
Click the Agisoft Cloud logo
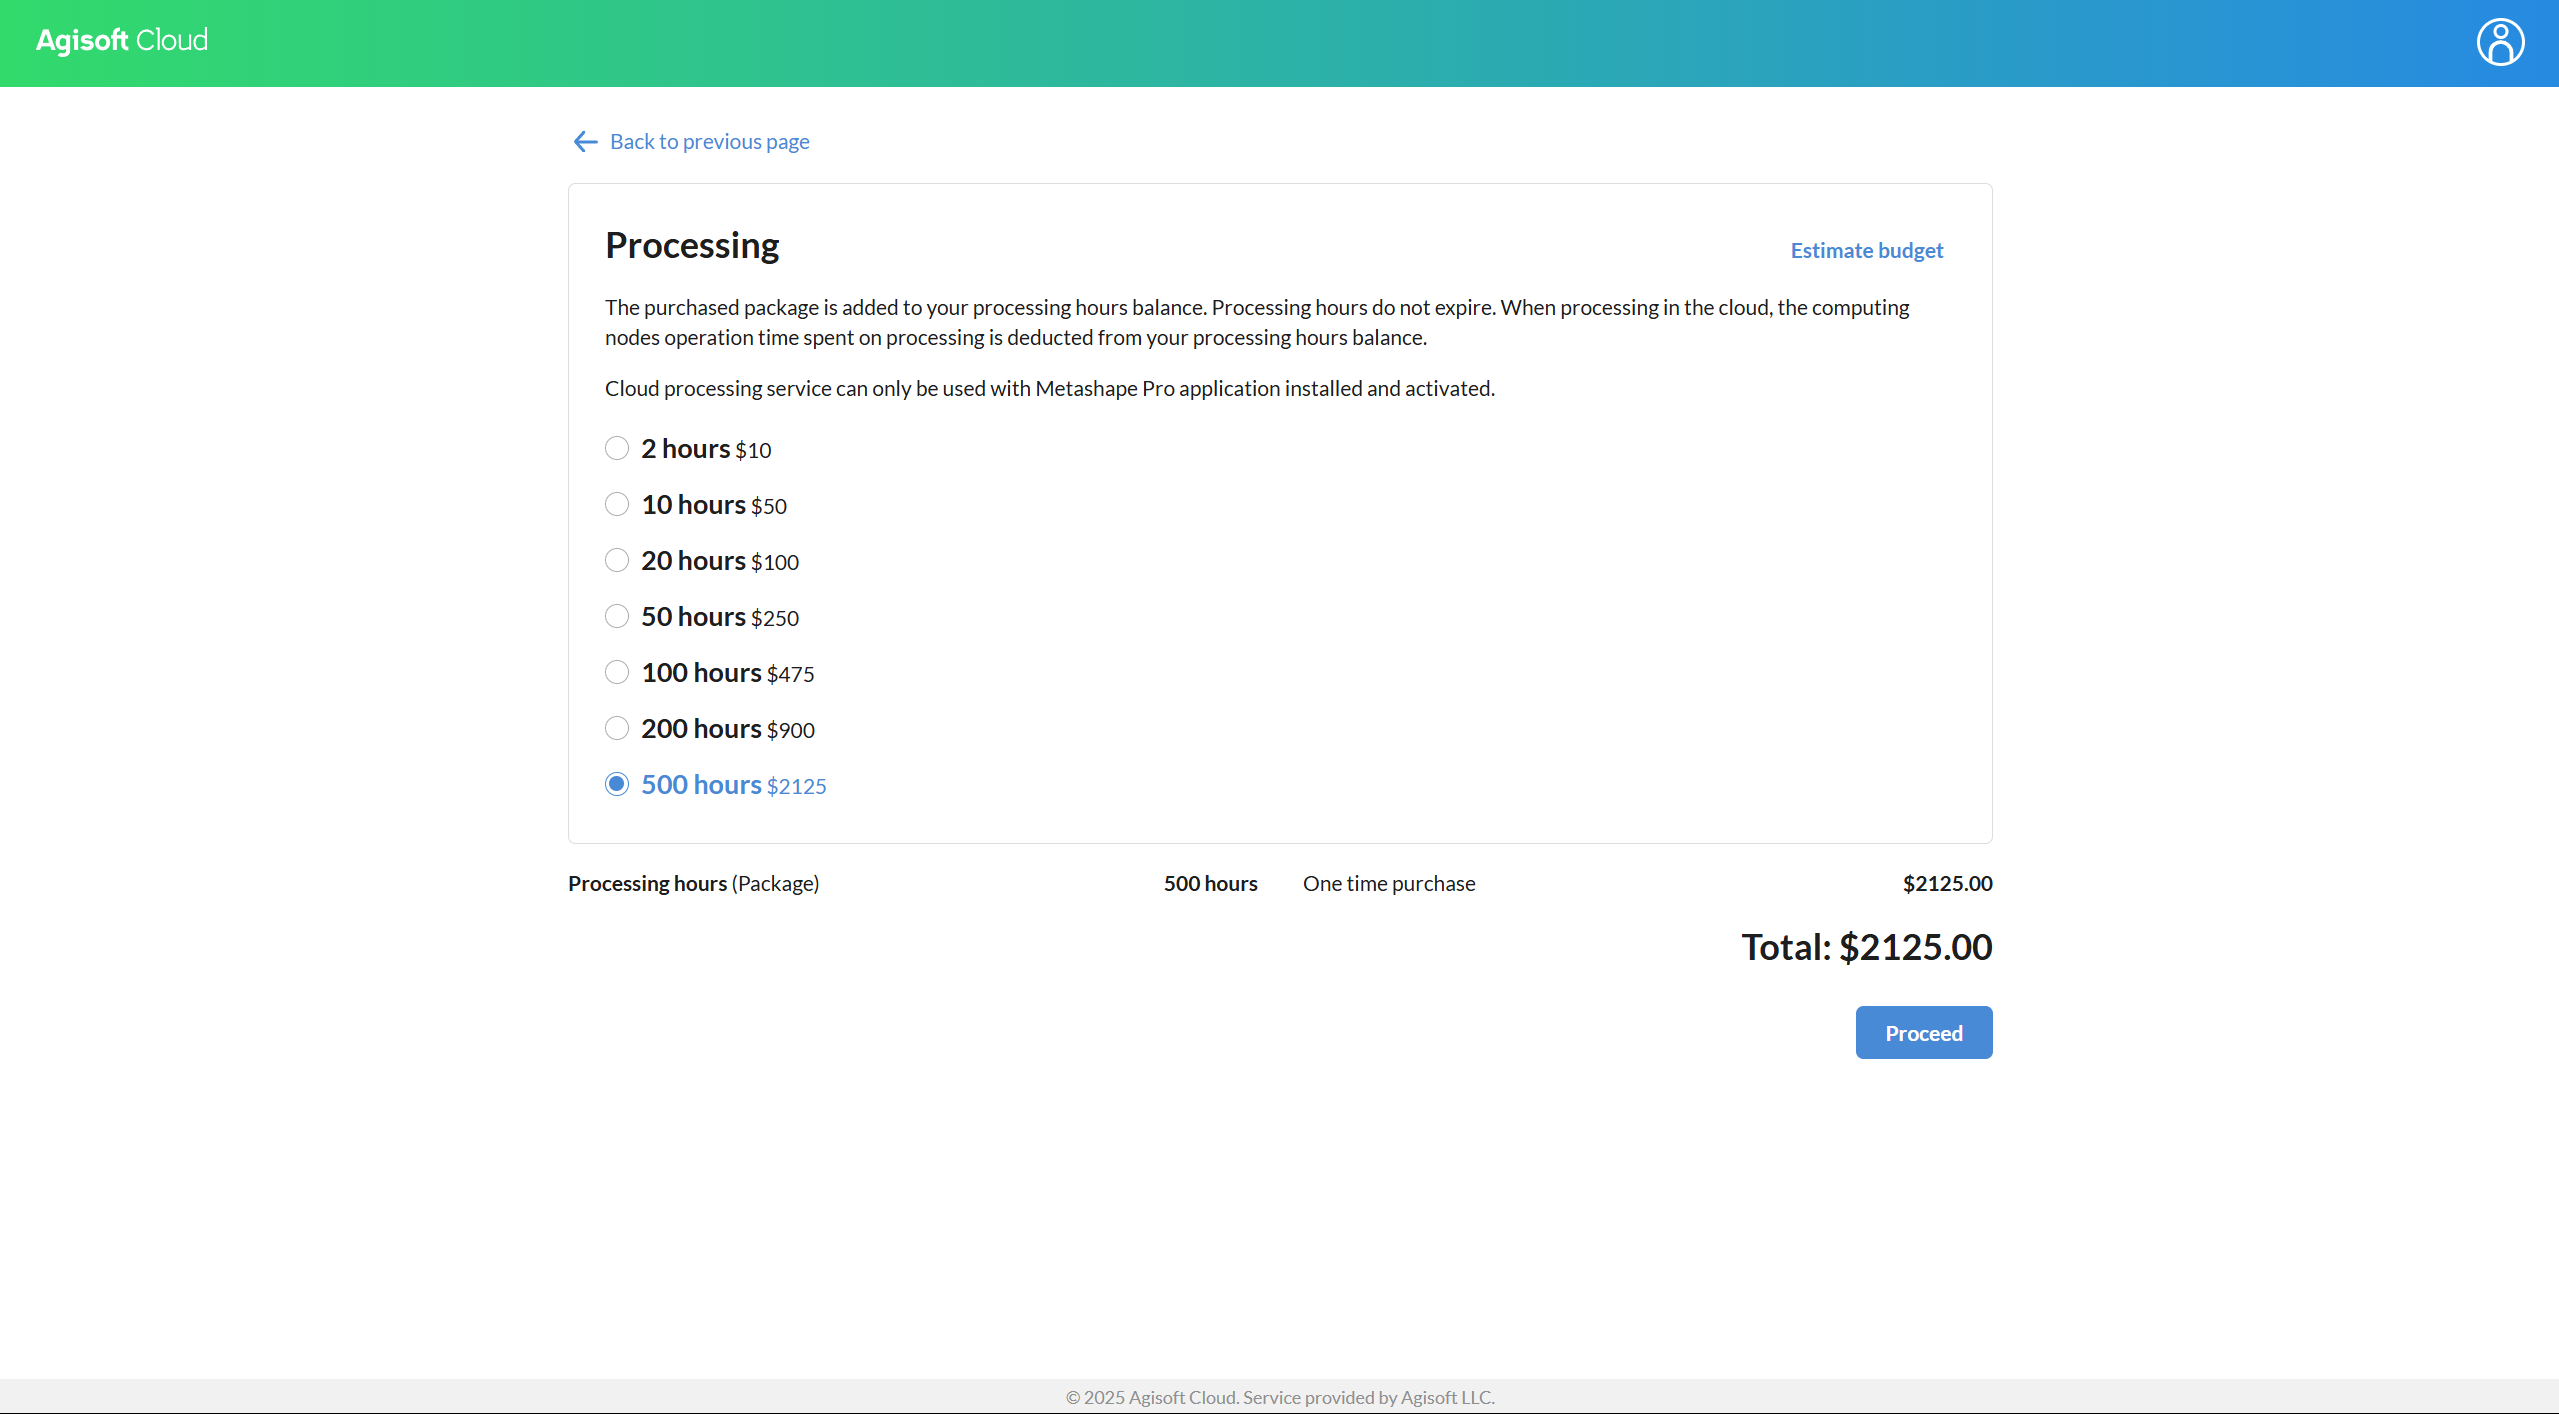pyautogui.click(x=122, y=40)
